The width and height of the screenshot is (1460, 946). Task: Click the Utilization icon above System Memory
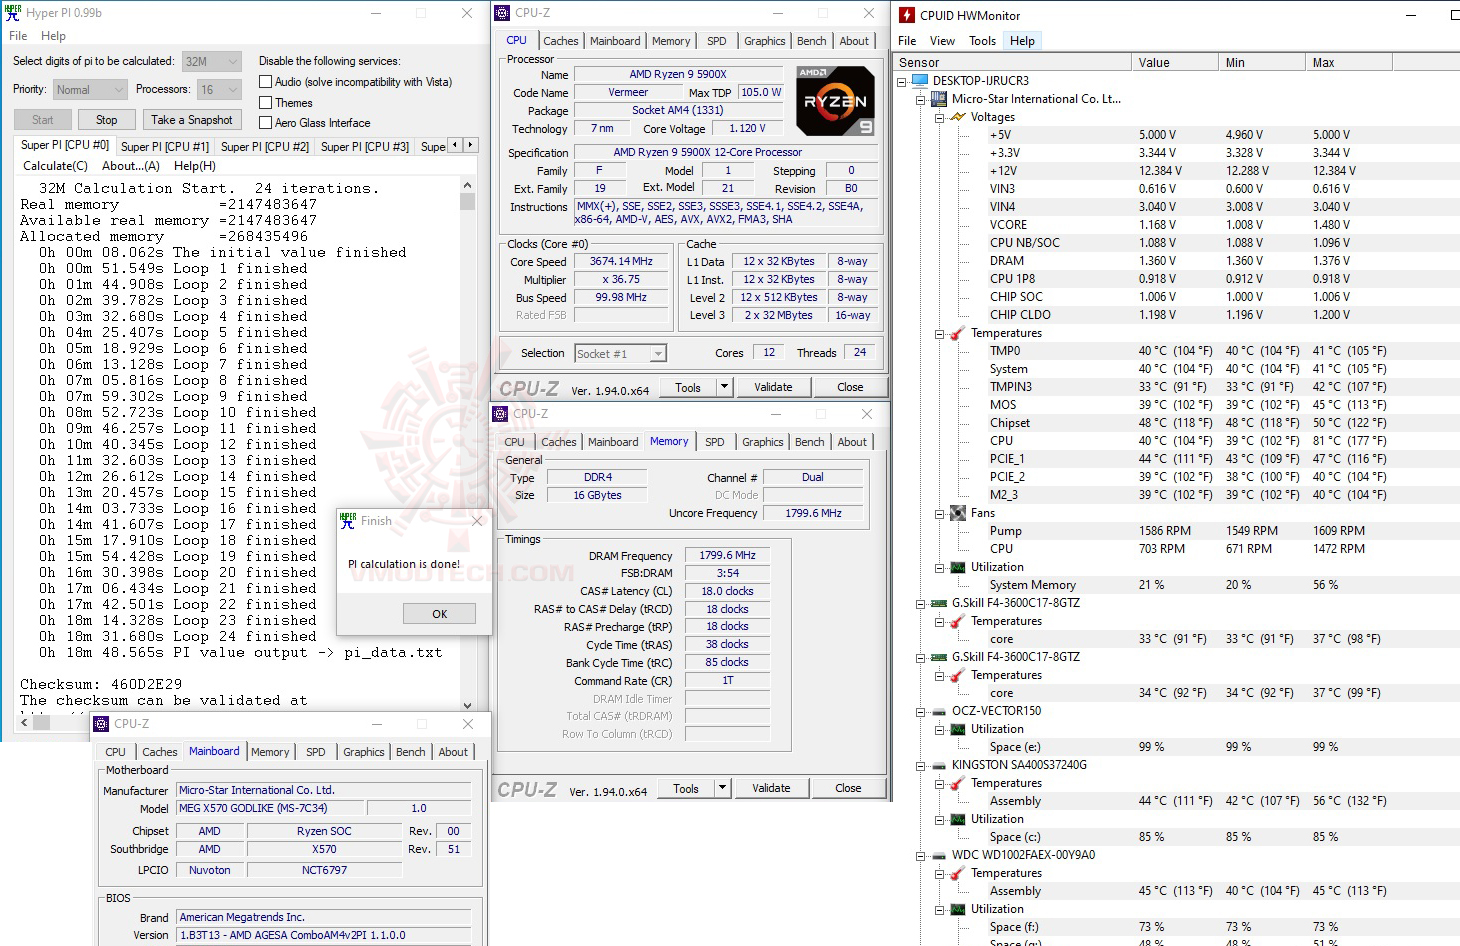[x=957, y=567]
